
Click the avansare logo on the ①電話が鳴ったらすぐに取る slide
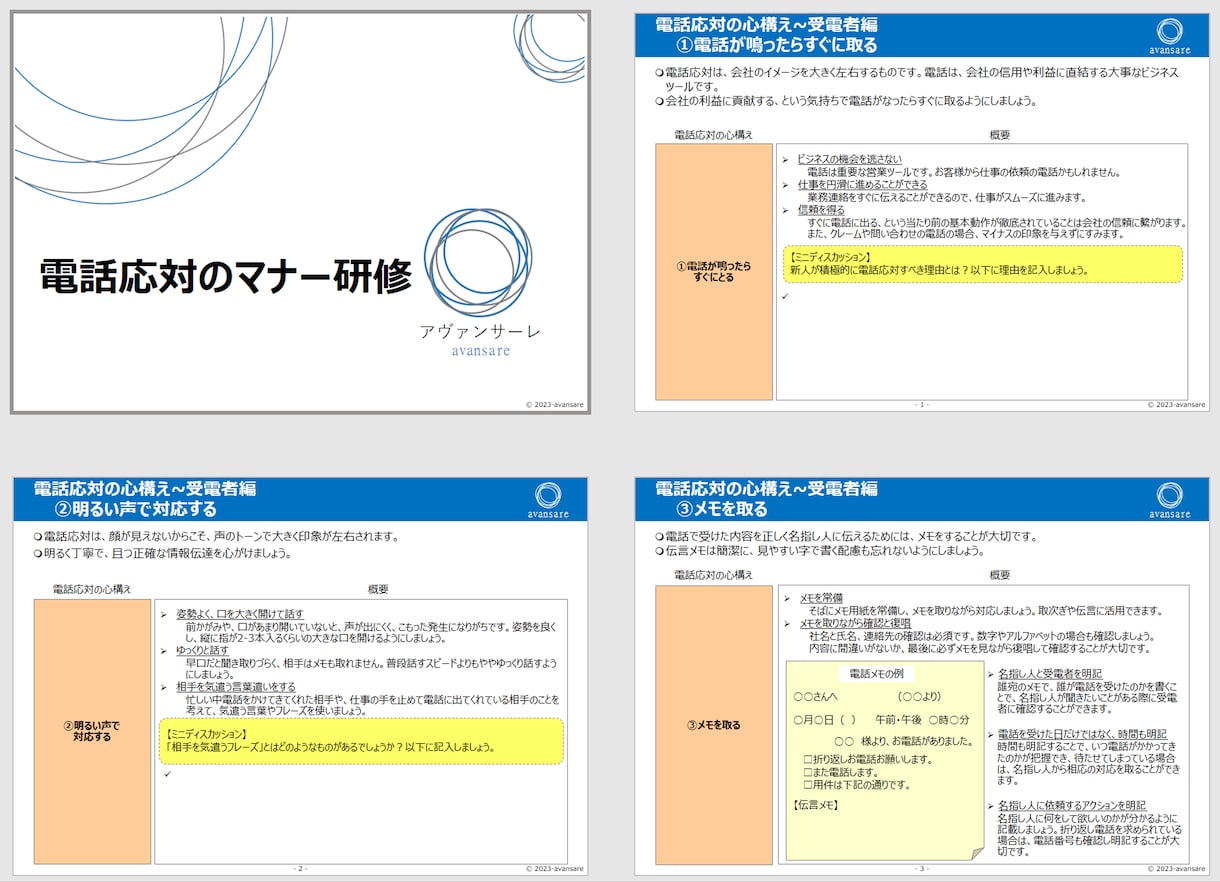[1169, 36]
